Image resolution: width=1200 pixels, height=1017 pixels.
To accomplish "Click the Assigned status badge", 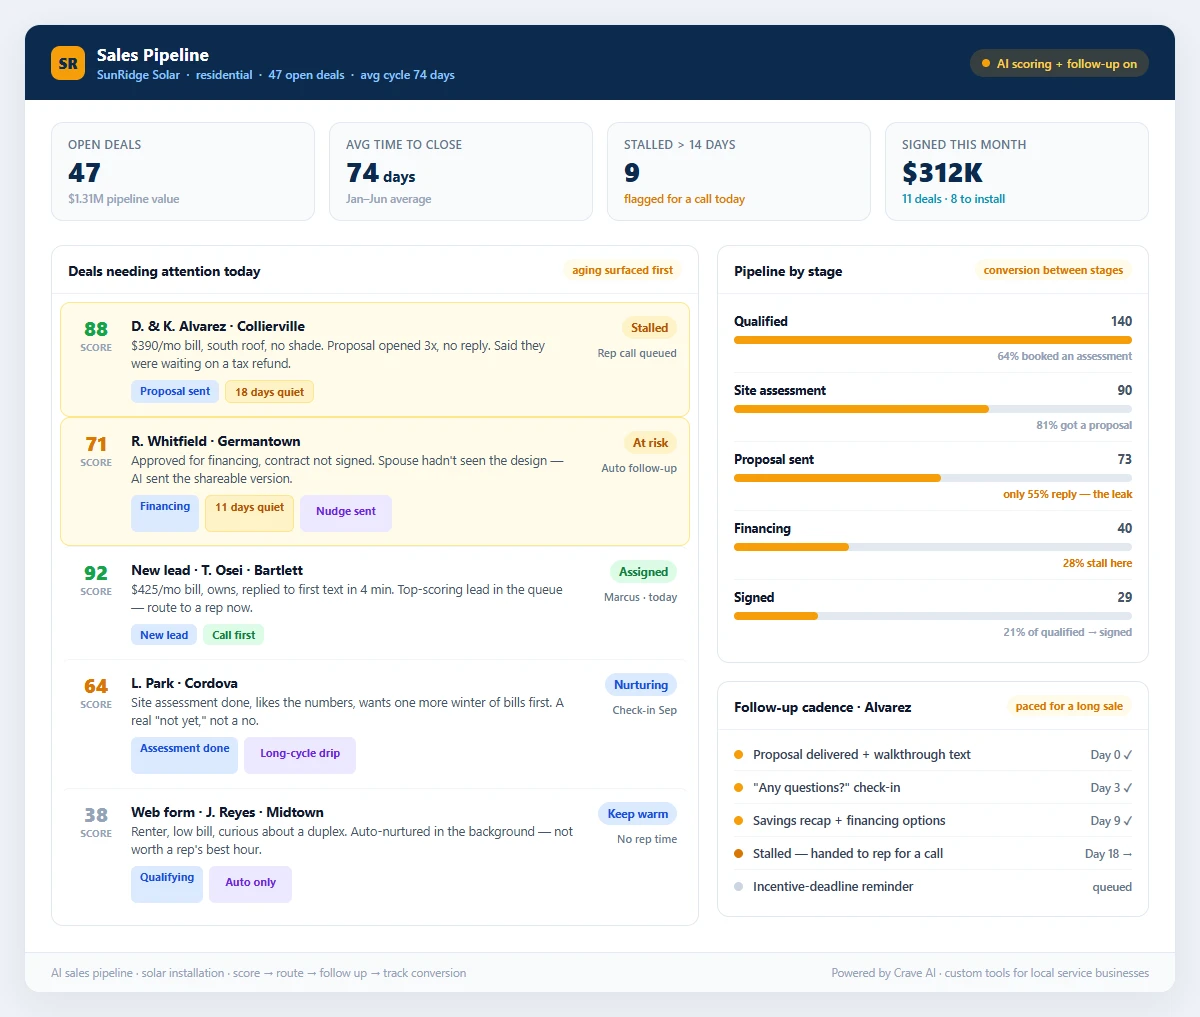I will pos(643,572).
